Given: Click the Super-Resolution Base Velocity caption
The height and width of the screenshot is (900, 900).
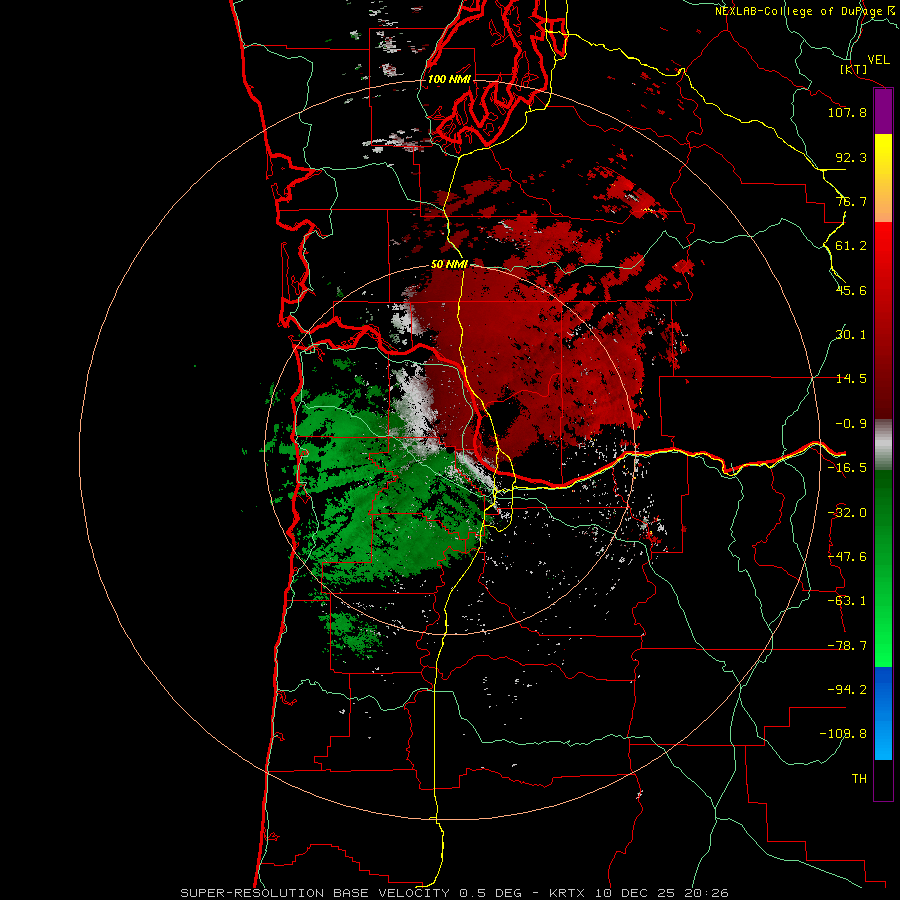Looking at the screenshot, I should [x=455, y=893].
